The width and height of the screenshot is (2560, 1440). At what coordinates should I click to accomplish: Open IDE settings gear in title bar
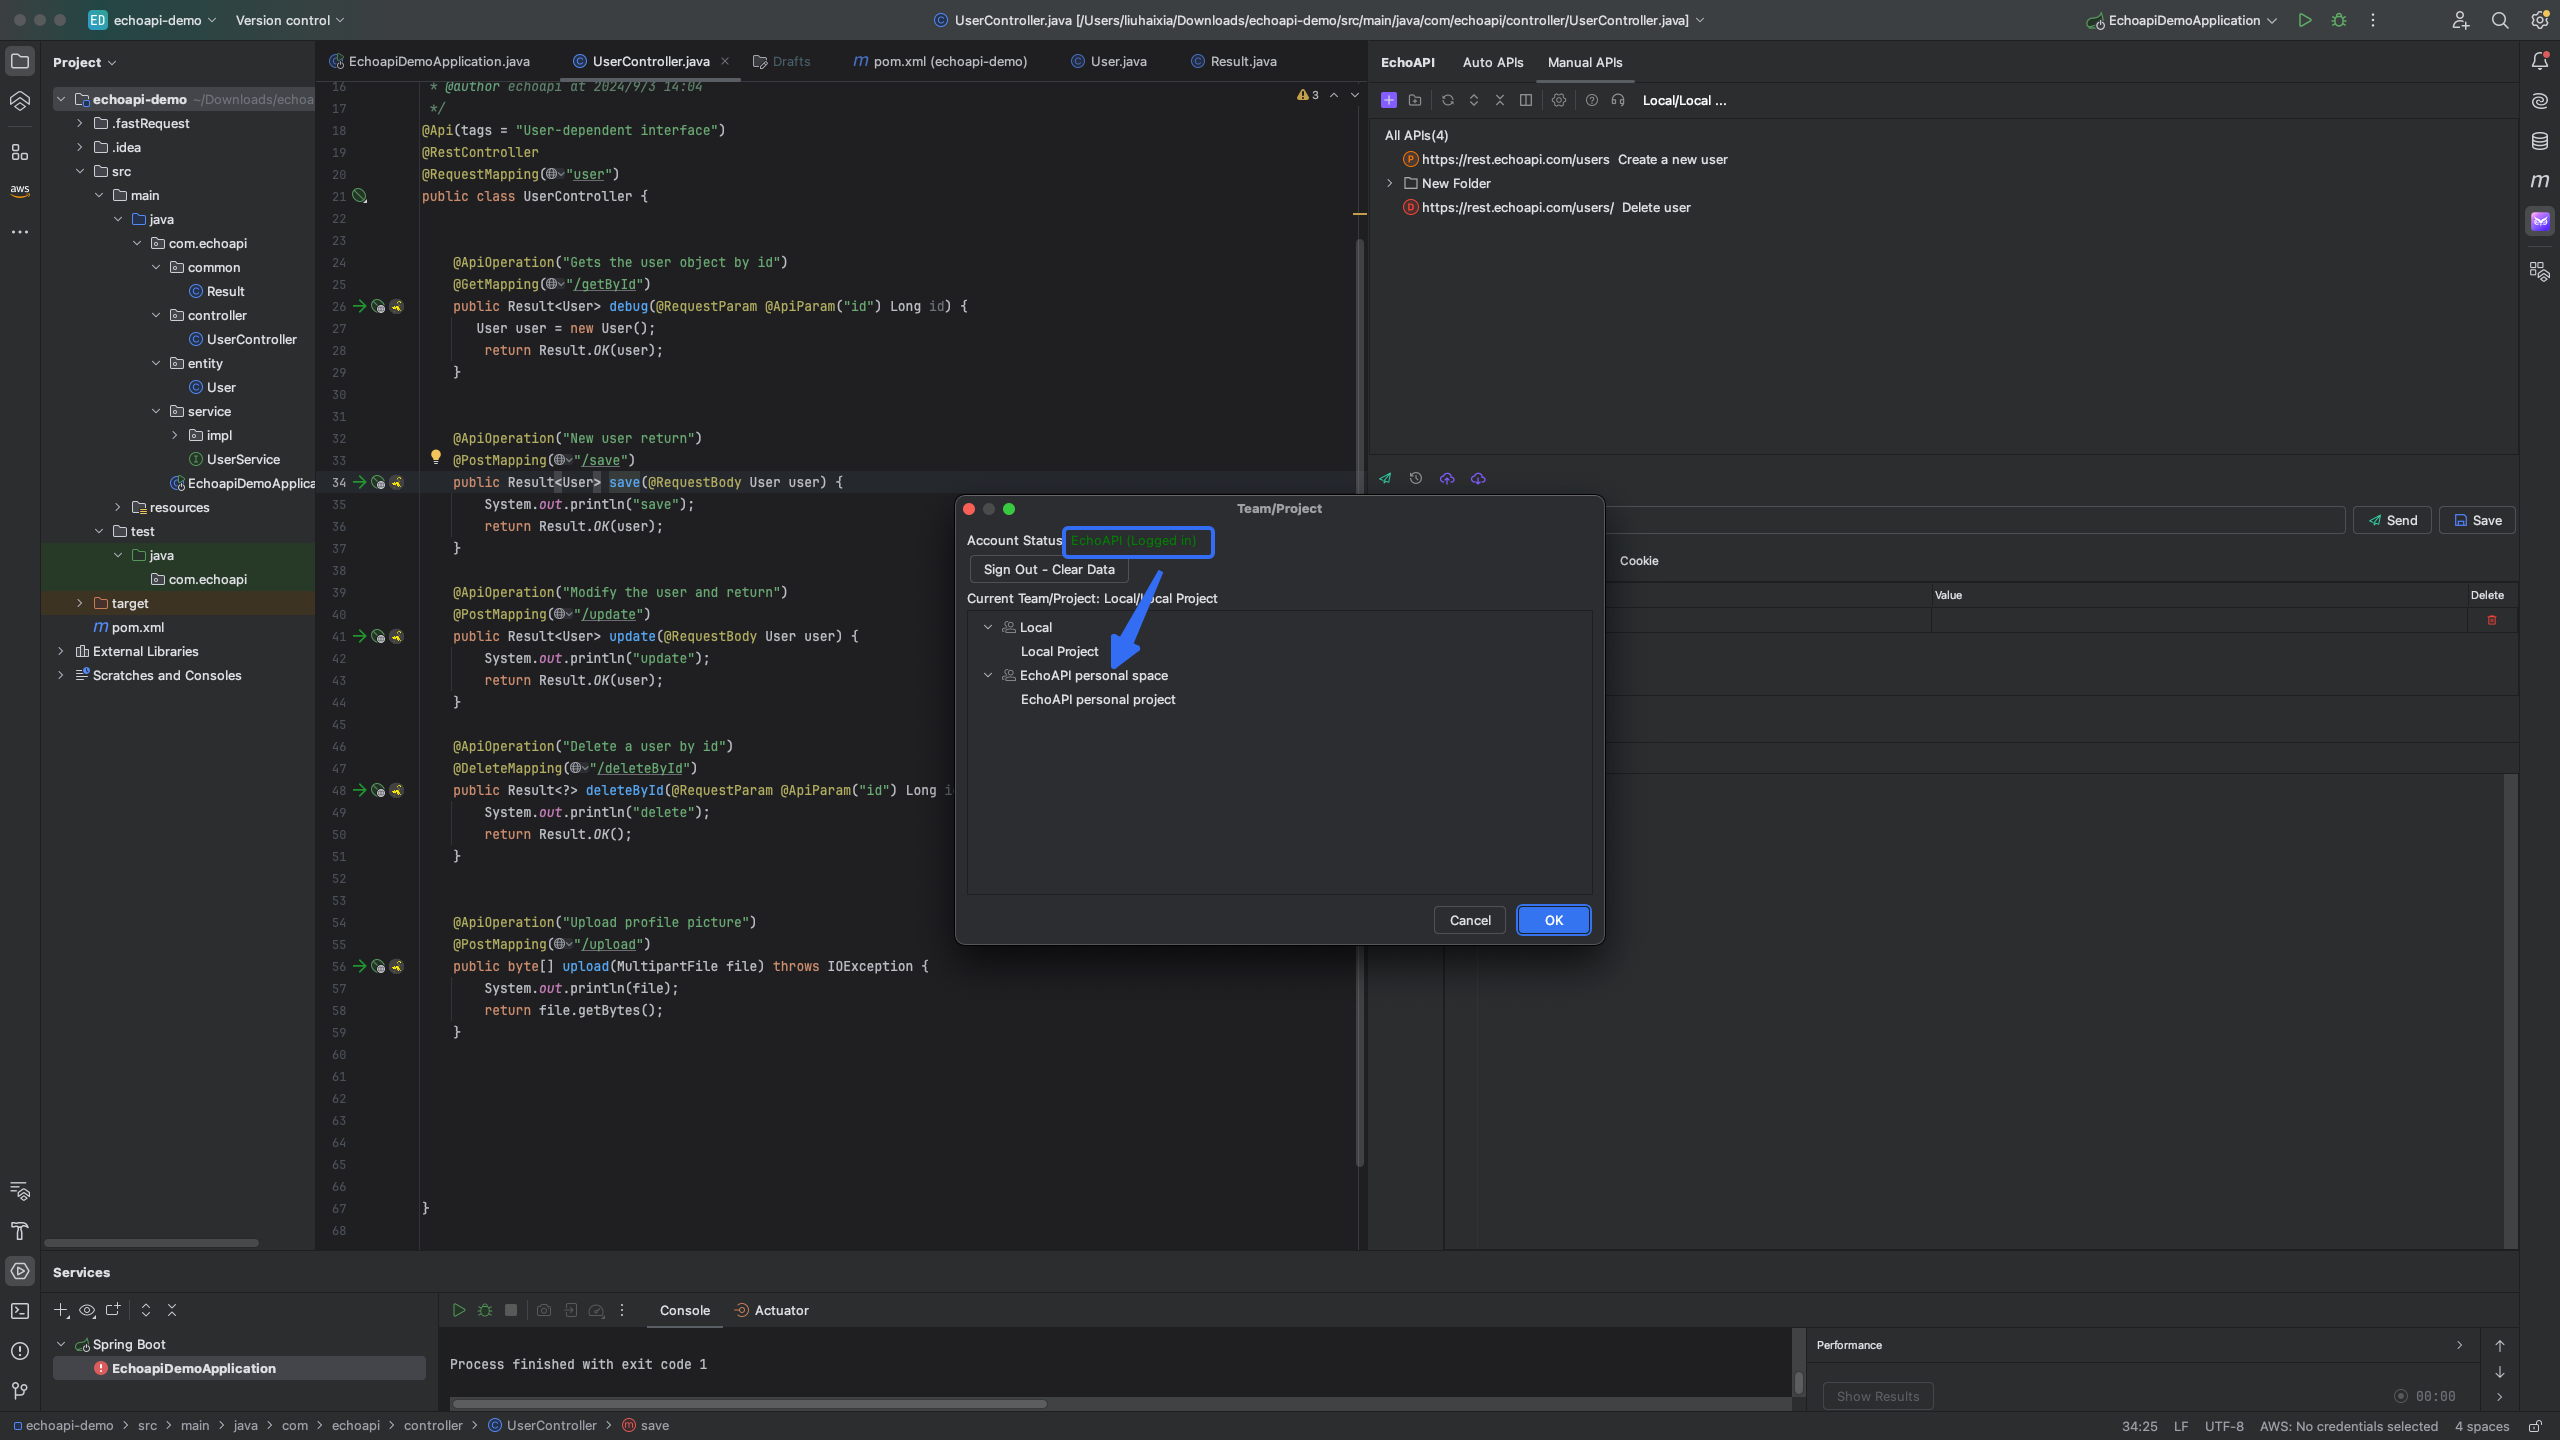2539,20
